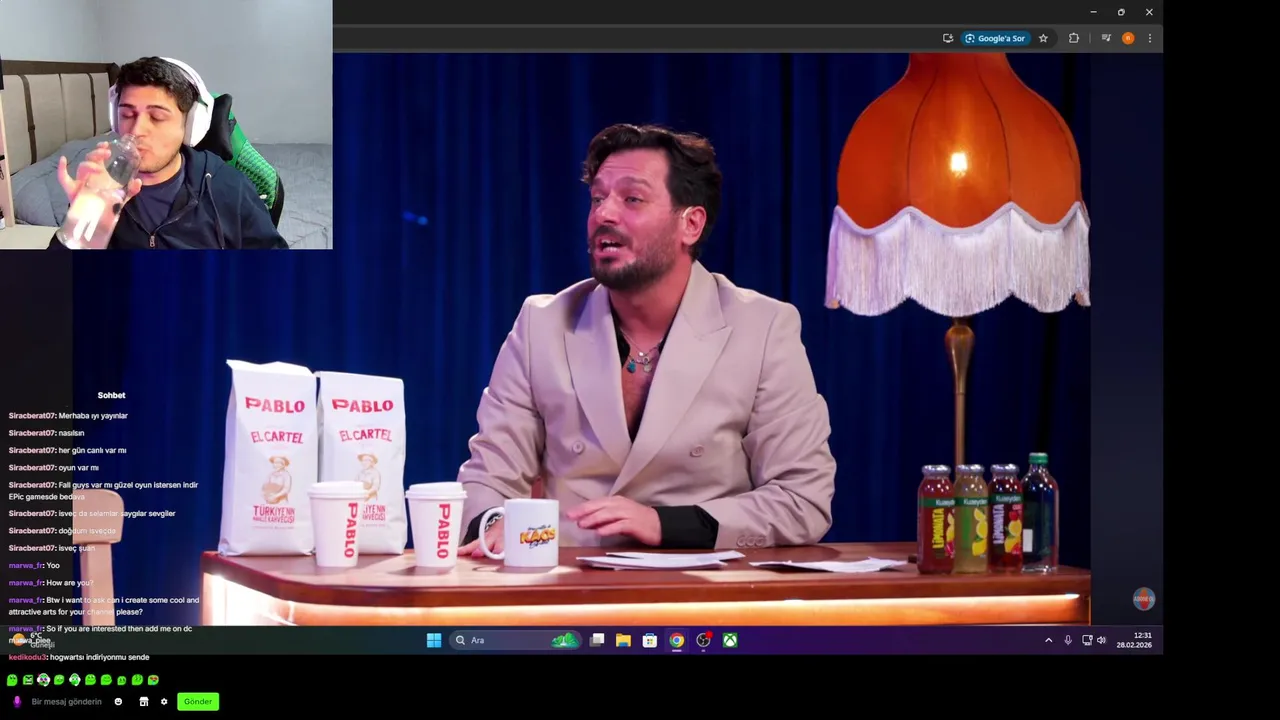Click the username in 'nasılsın' message
Screen dimensions: 1280x720
coord(32,433)
